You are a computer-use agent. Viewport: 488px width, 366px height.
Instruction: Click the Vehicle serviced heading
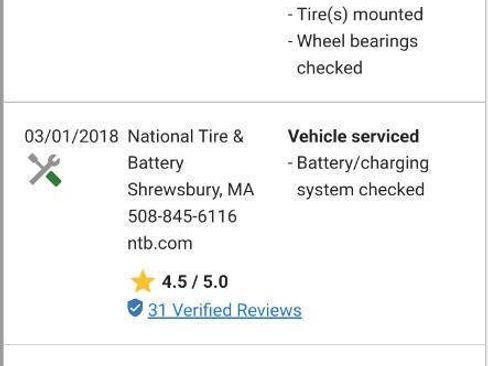point(353,136)
